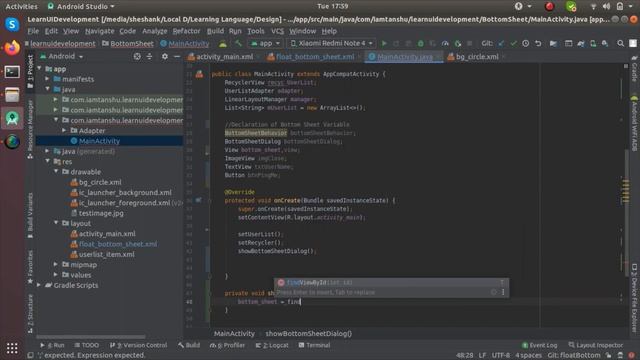Expand Gradle Scripts node
The height and width of the screenshot is (360, 640).
(x=40, y=285)
